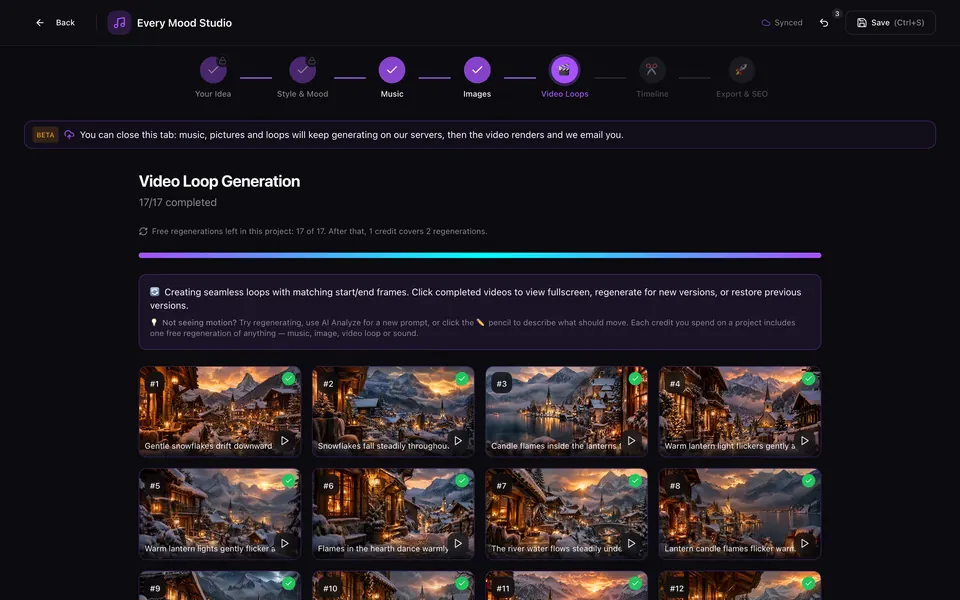960x600 pixels.
Task: Click the Every Mood Studio music logo
Action: tap(119, 23)
